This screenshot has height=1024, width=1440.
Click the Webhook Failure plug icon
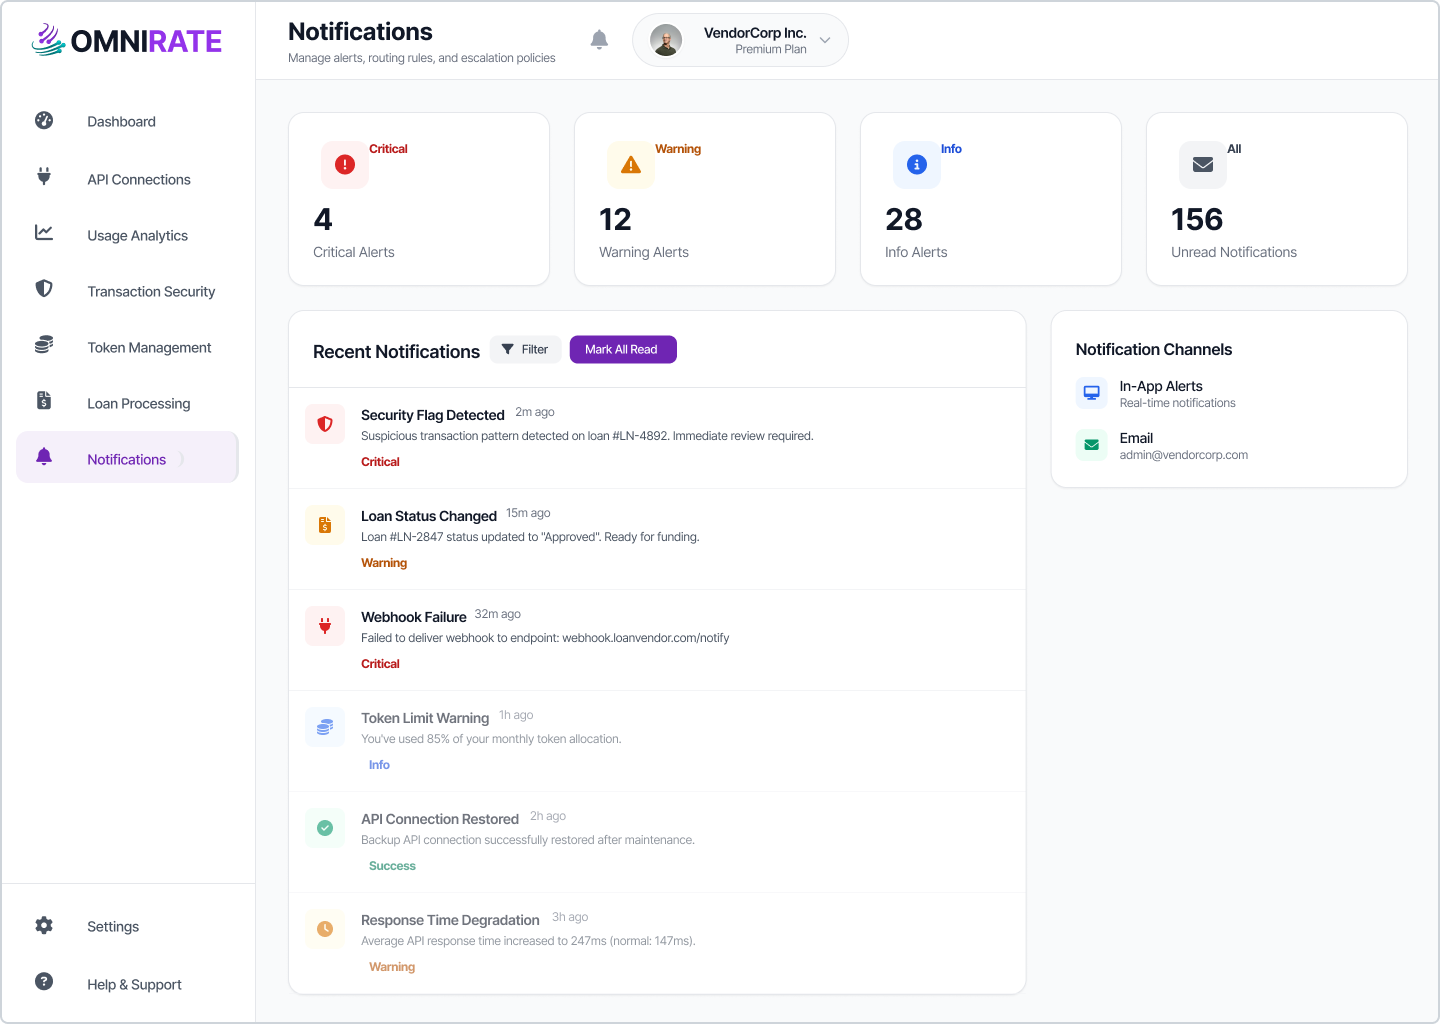(x=325, y=626)
